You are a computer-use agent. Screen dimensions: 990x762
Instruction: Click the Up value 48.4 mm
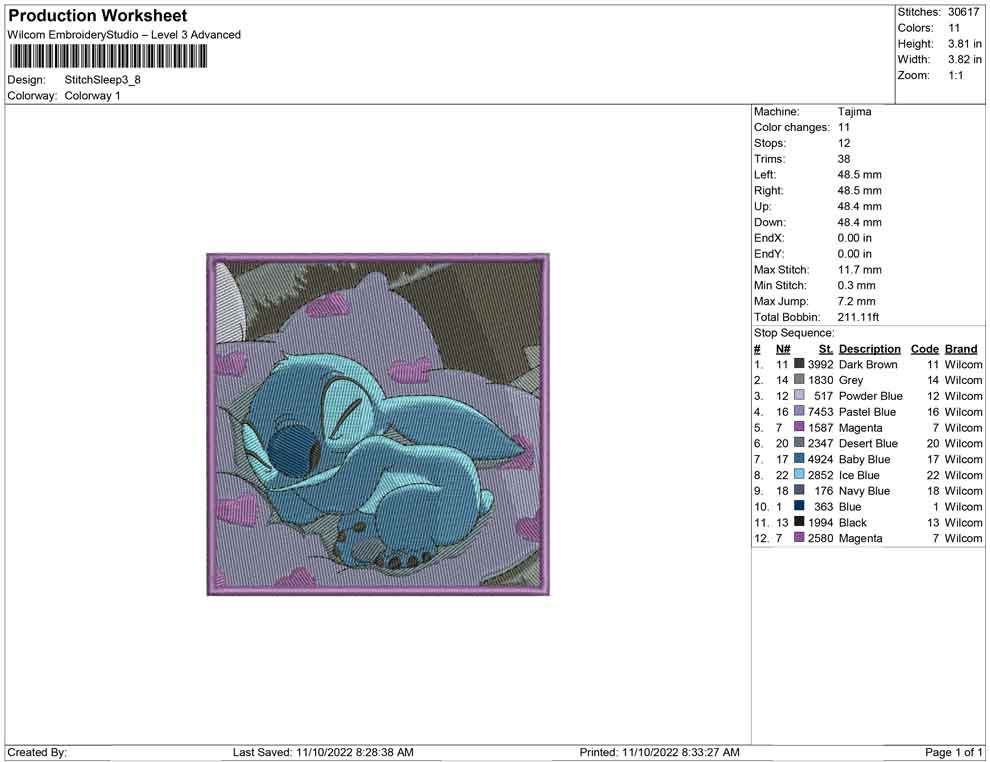(859, 206)
